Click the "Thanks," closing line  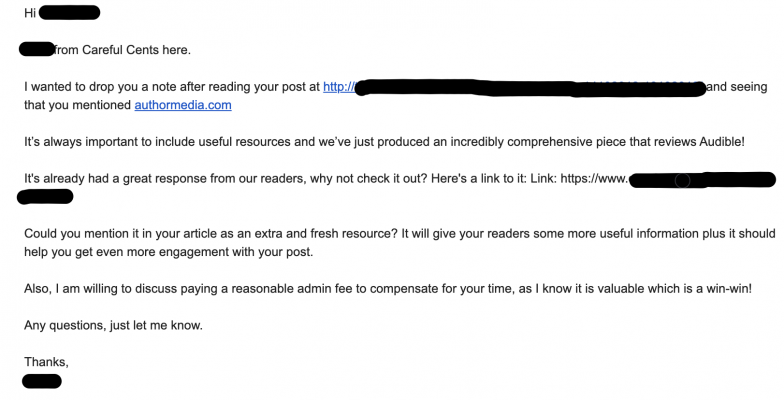(x=46, y=362)
